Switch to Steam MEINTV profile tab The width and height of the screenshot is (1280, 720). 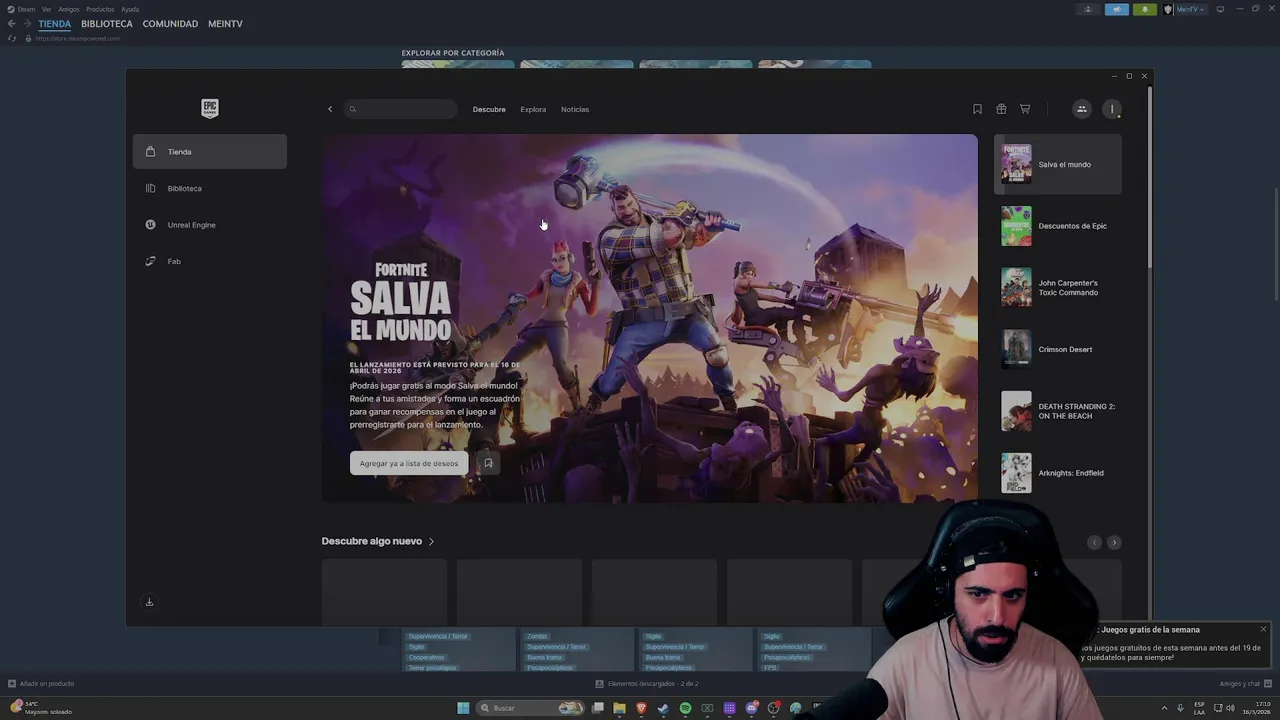225,24
